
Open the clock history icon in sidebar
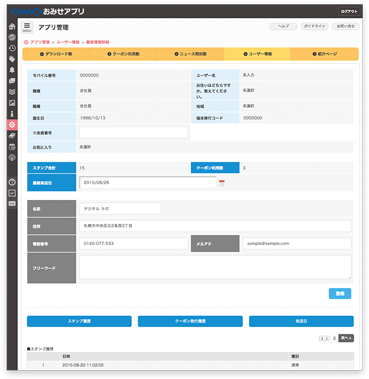(x=12, y=48)
